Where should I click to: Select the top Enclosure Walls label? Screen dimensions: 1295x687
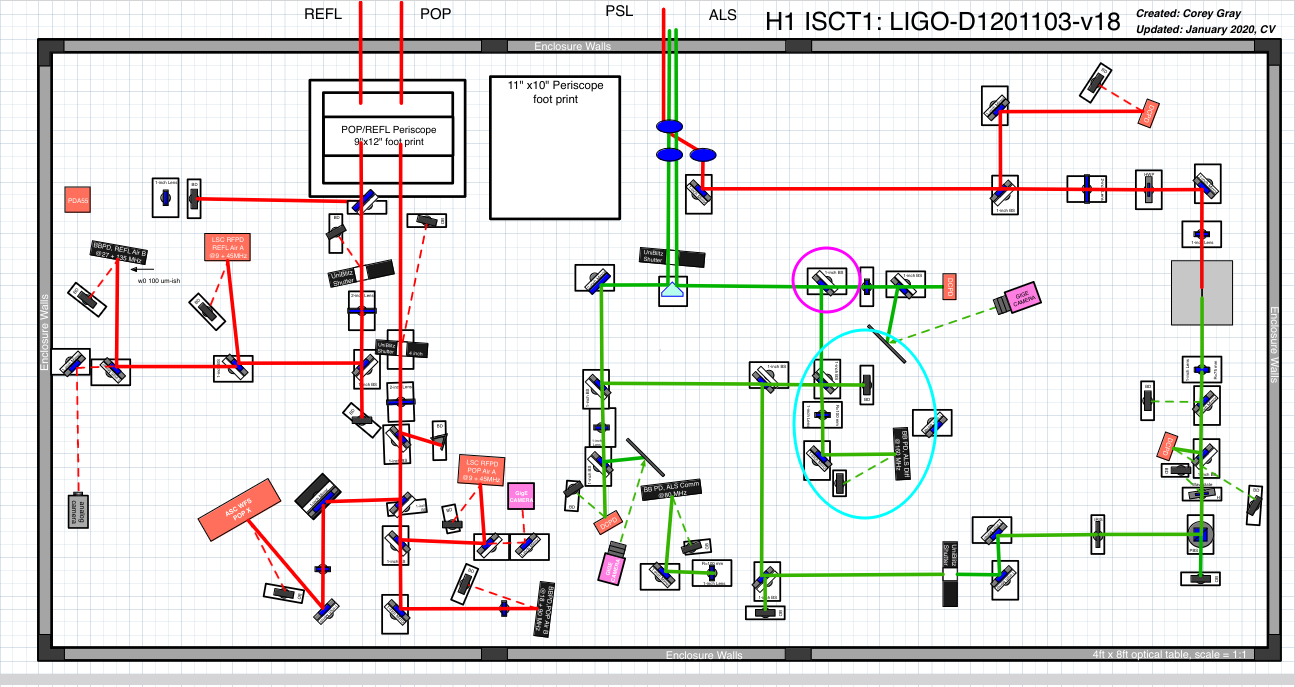pos(572,46)
